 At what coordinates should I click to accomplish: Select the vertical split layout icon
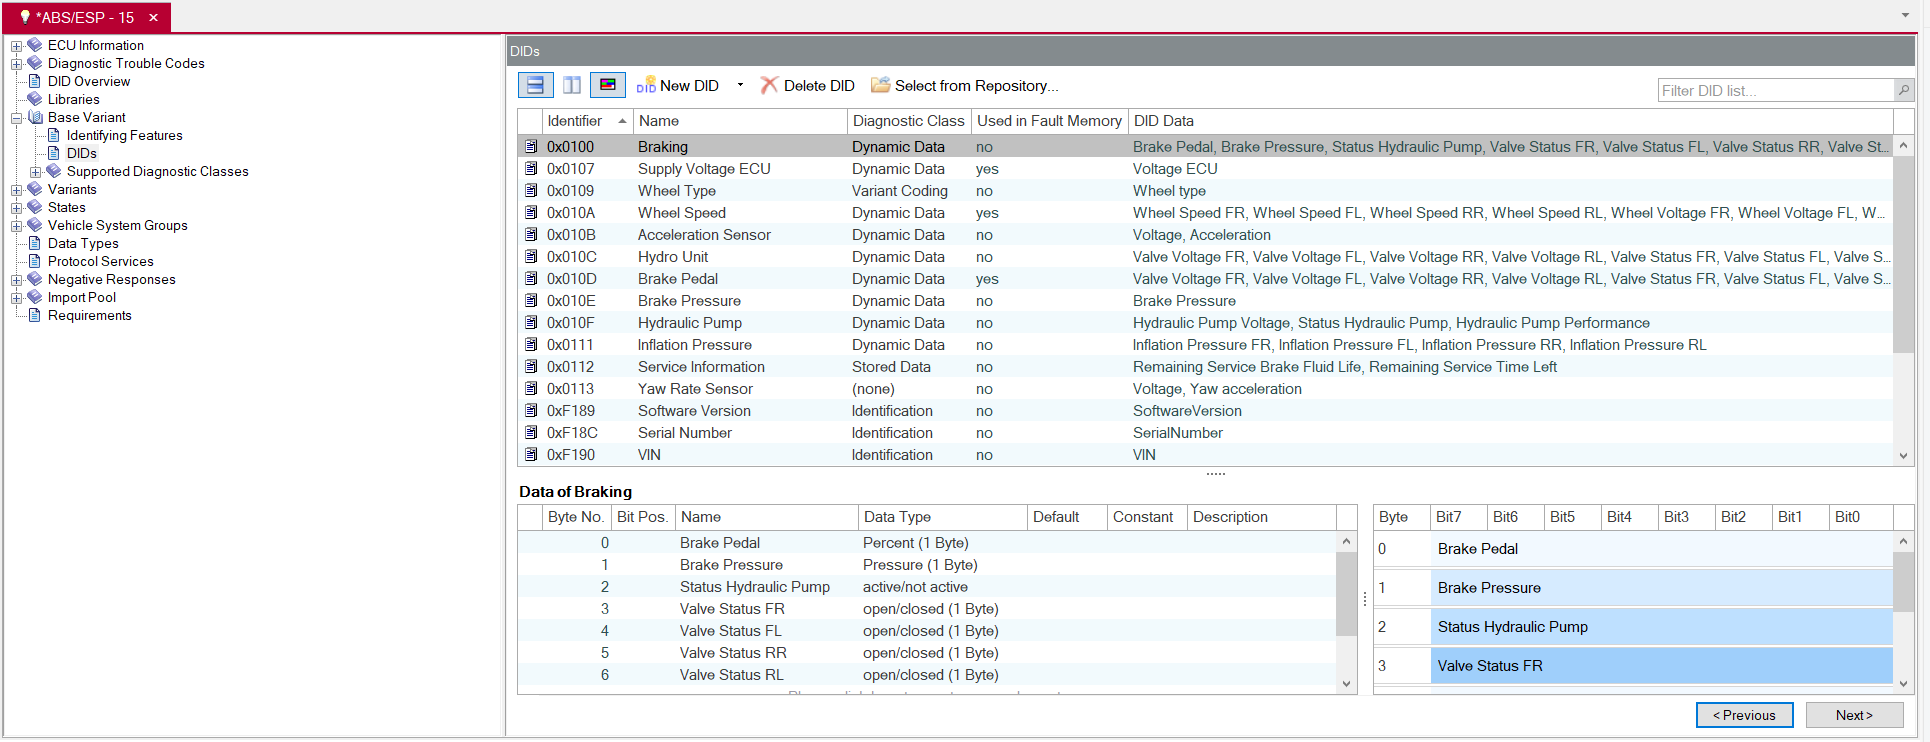[x=572, y=85]
